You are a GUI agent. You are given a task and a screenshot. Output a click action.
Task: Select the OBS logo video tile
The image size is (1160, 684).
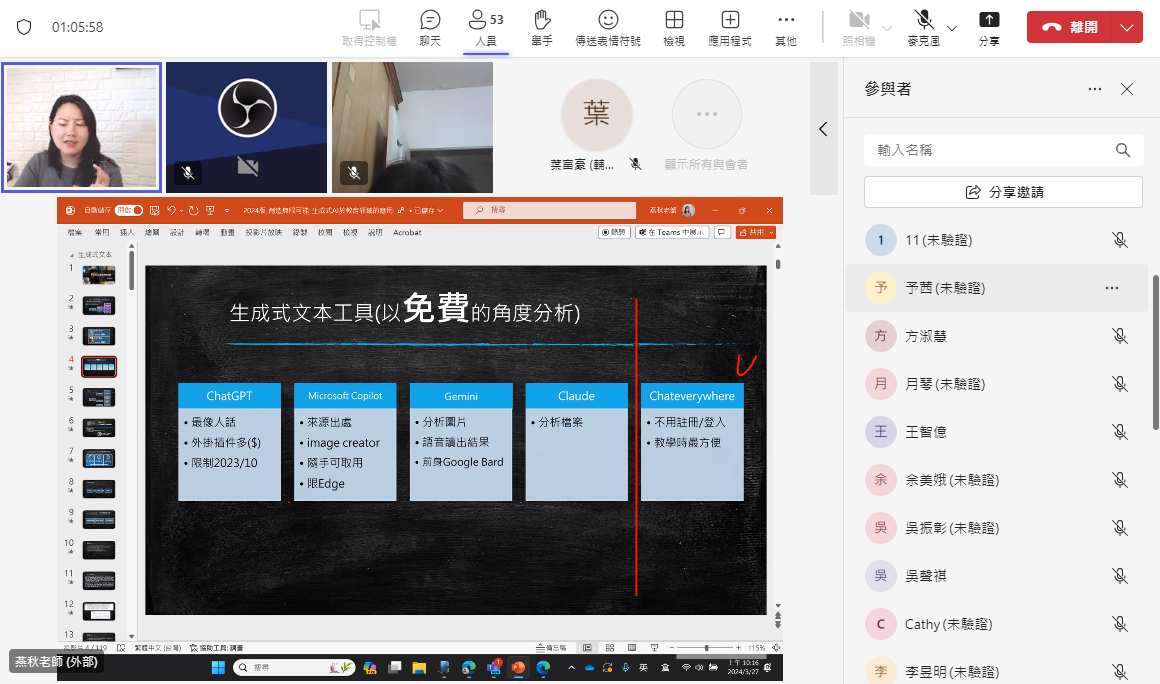246,127
